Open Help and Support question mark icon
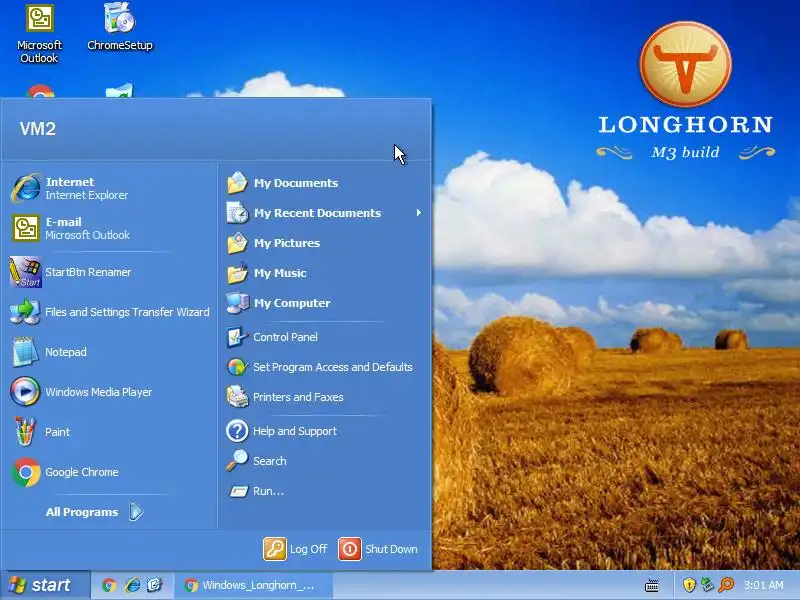 coord(237,431)
